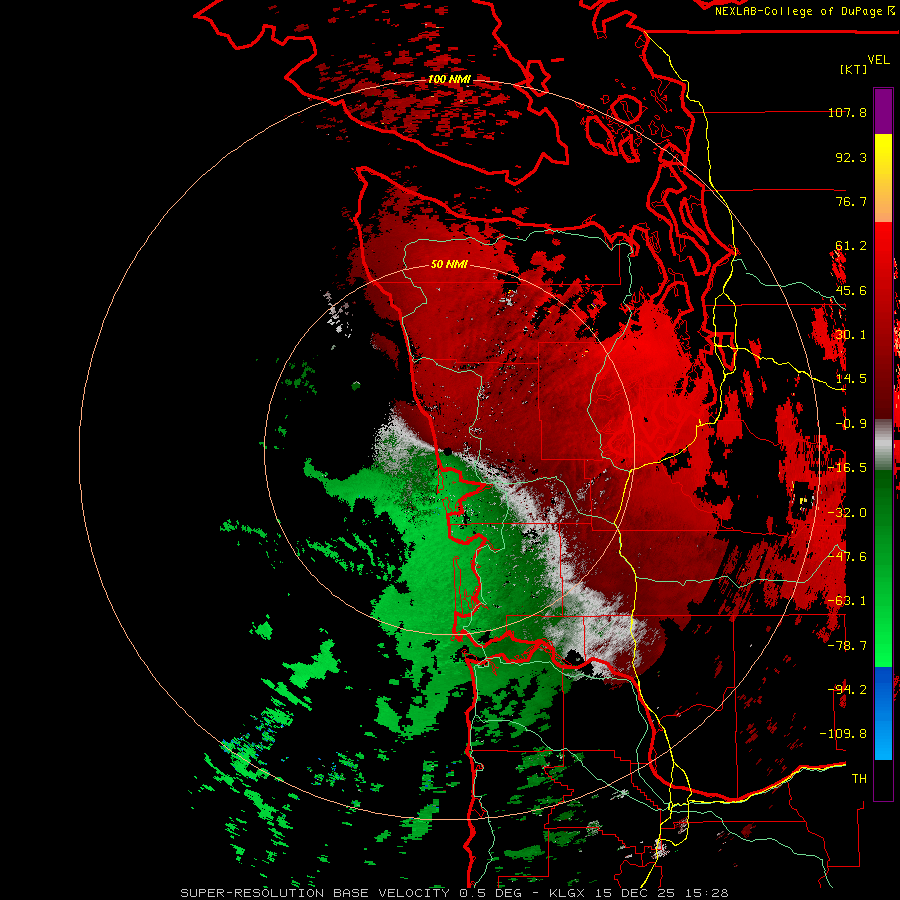Image resolution: width=900 pixels, height=900 pixels.
Task: Click the -78.7 scale value
Action: click(x=847, y=646)
